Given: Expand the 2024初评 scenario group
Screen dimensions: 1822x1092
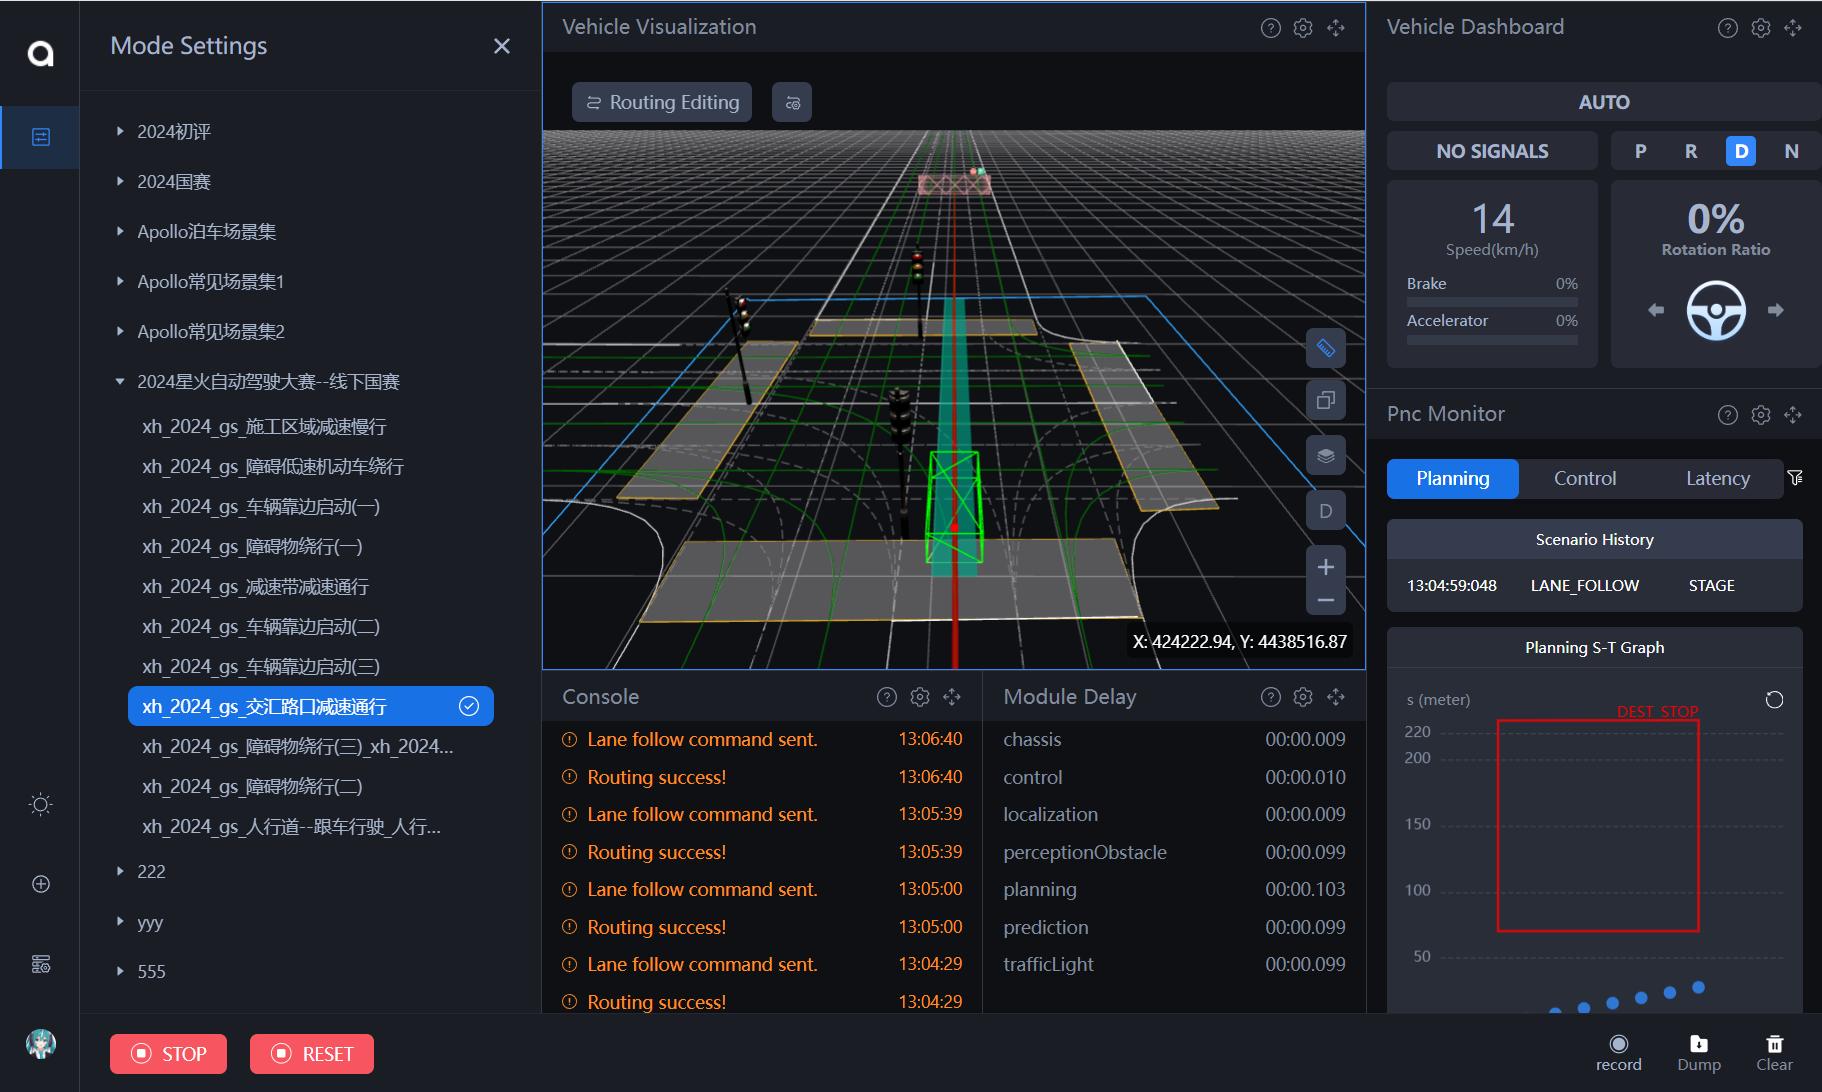Looking at the screenshot, I should pos(120,131).
